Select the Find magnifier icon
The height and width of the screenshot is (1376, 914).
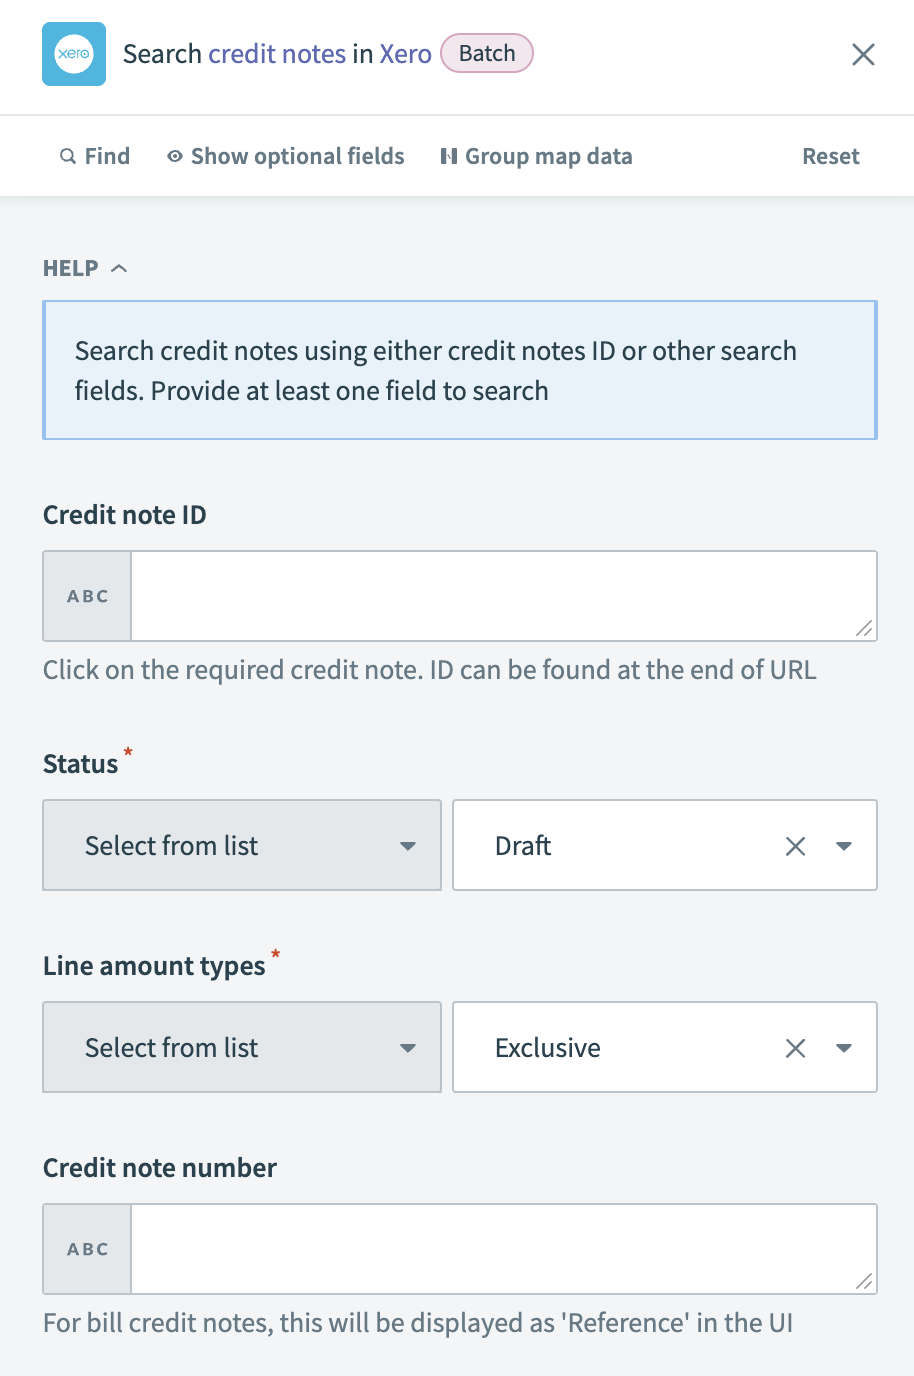click(68, 156)
